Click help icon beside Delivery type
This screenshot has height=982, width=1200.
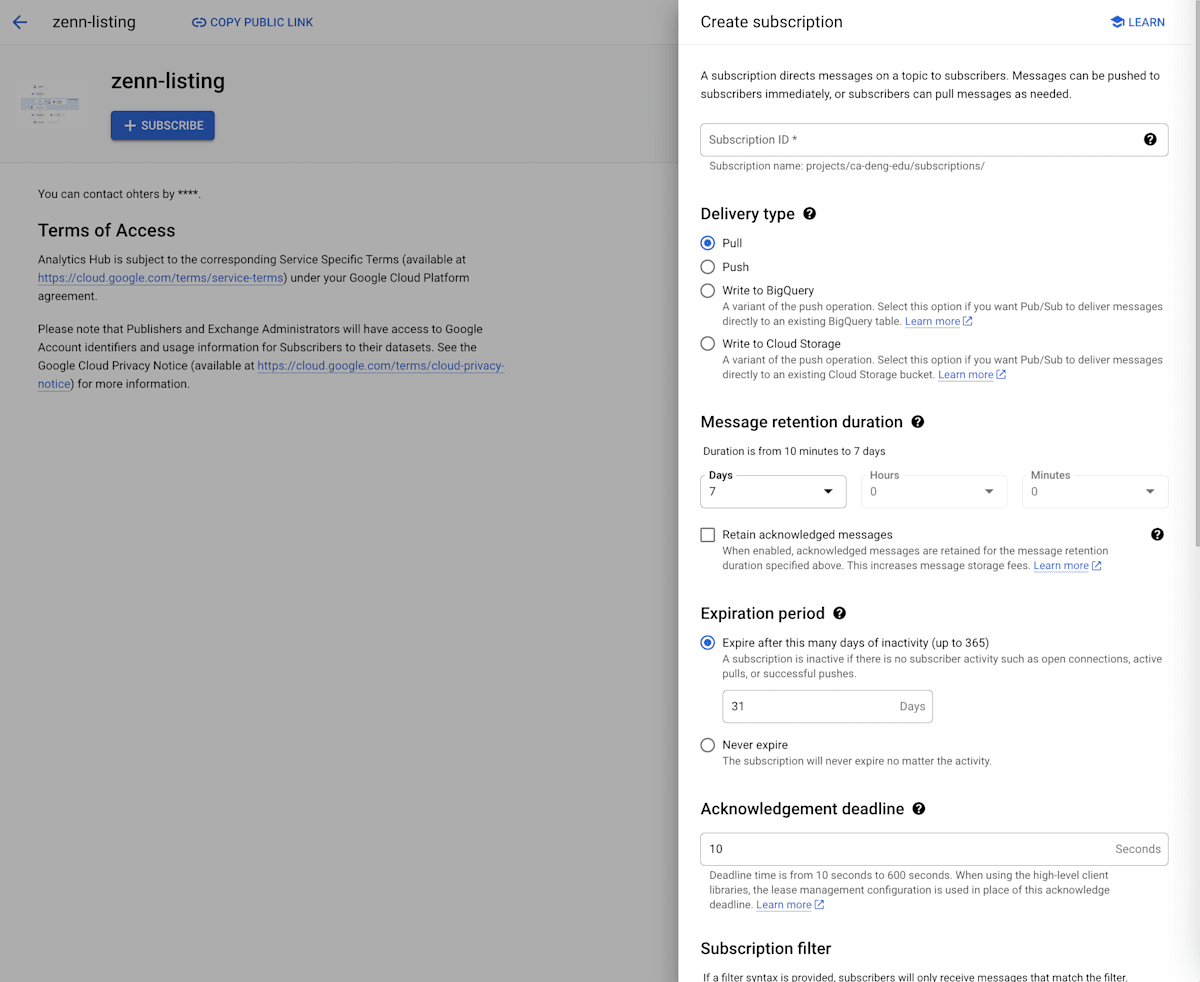[810, 214]
